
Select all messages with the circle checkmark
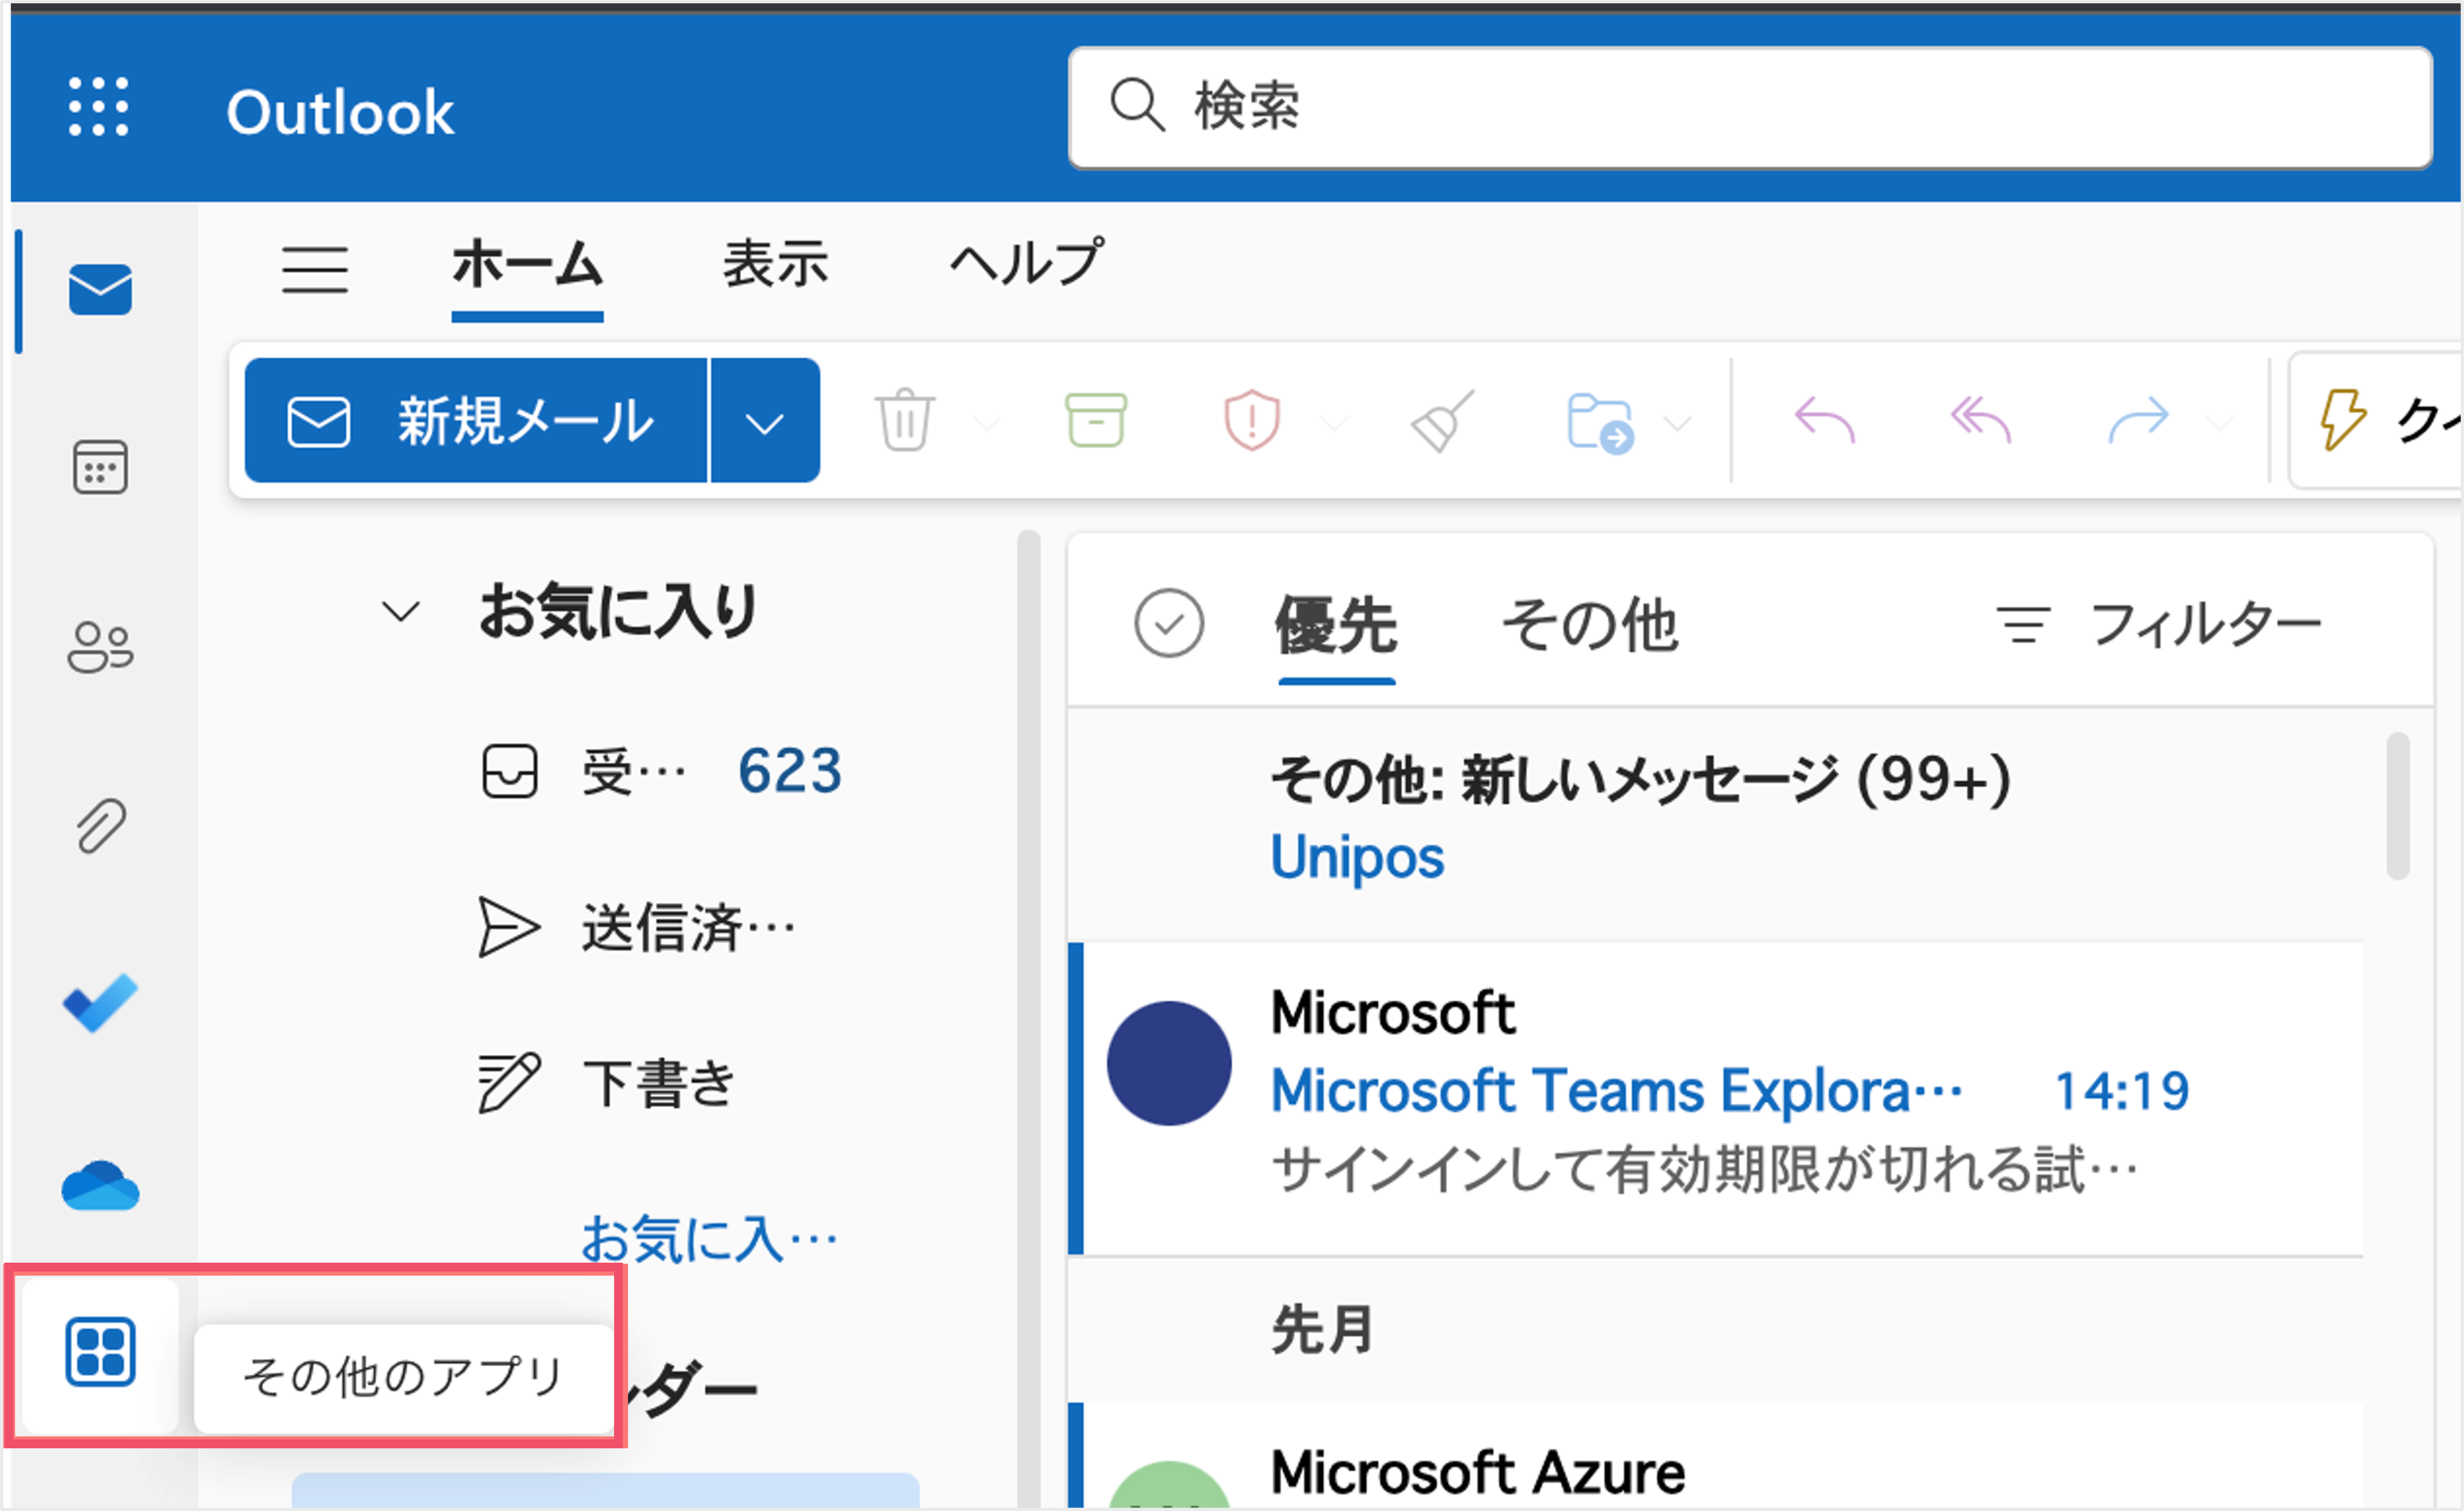pyautogui.click(x=1168, y=622)
